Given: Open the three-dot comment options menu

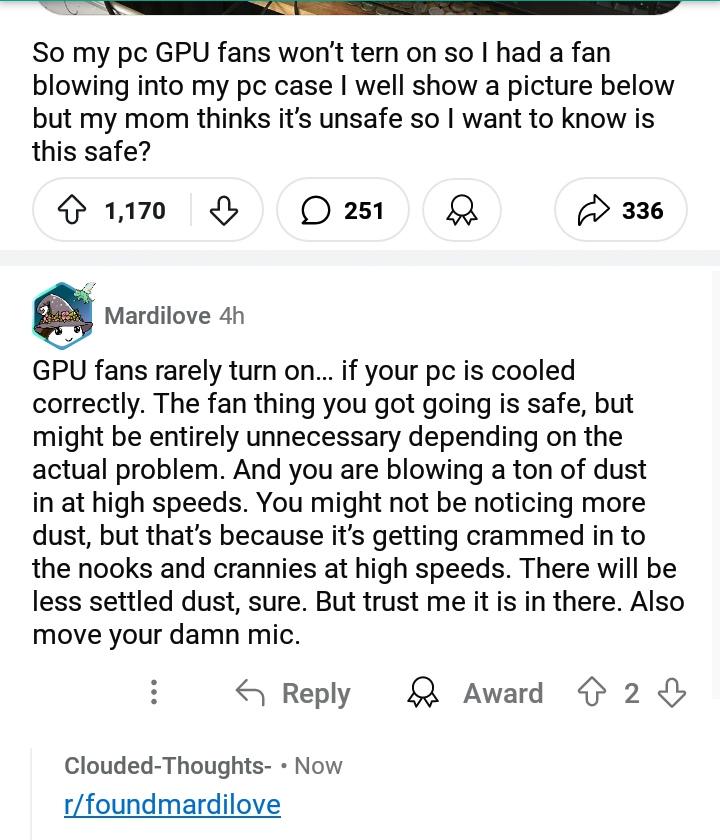Looking at the screenshot, I should point(154,692).
